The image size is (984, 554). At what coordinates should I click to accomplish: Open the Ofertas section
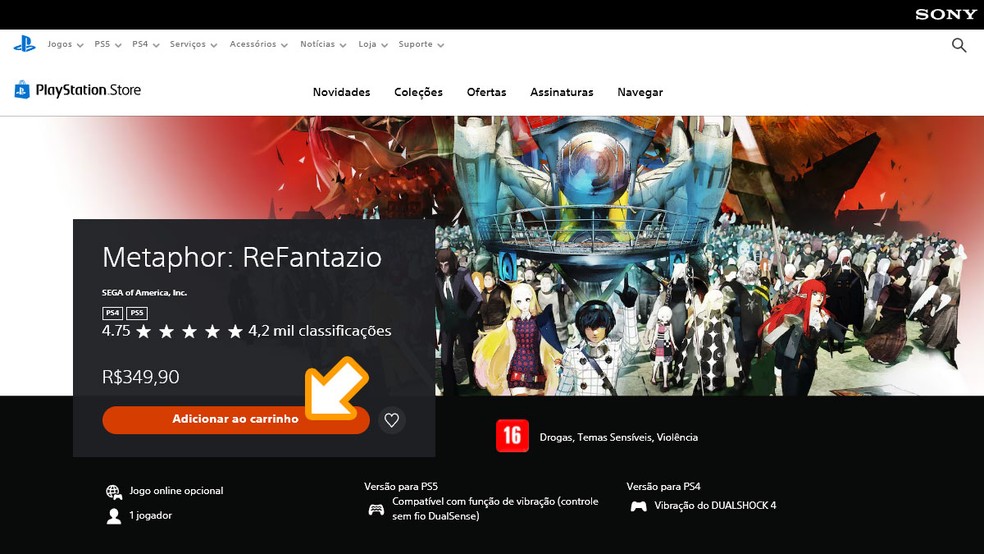(x=486, y=92)
